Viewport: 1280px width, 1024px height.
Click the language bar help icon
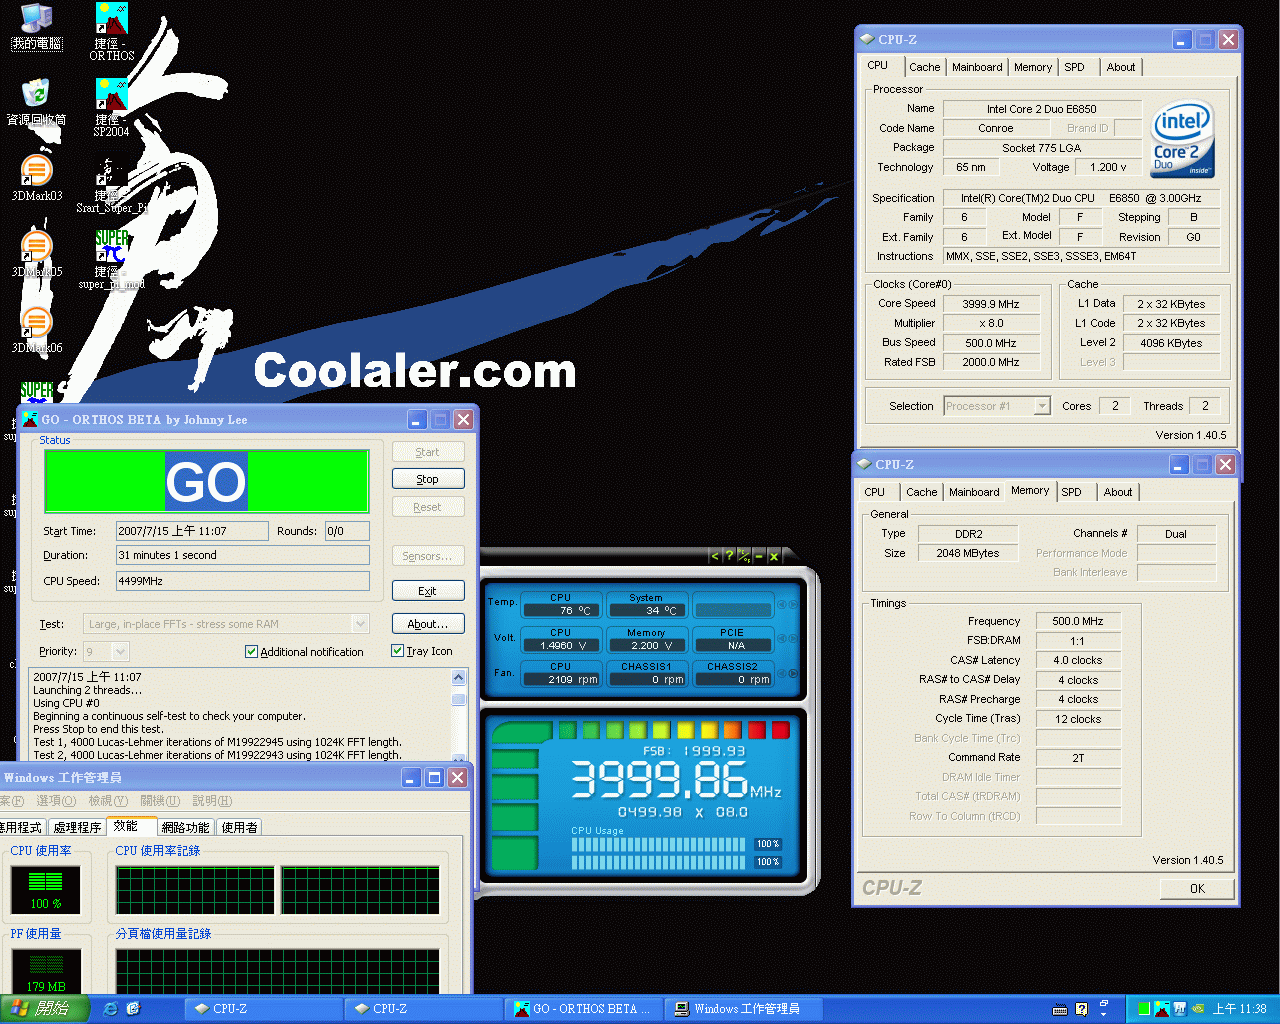1081,1009
